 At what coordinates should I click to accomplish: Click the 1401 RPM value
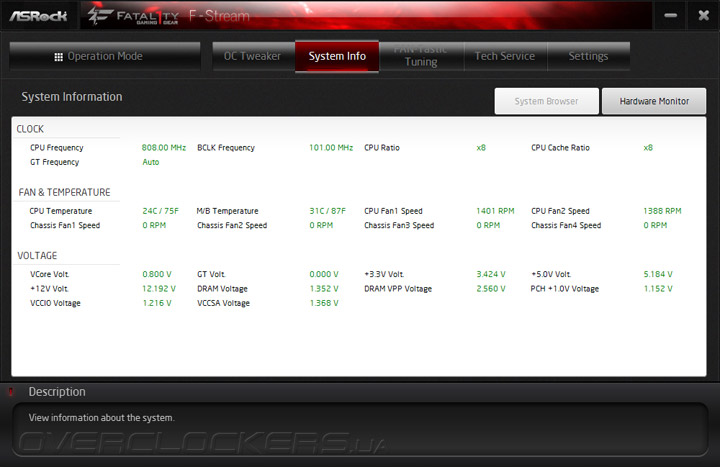495,211
